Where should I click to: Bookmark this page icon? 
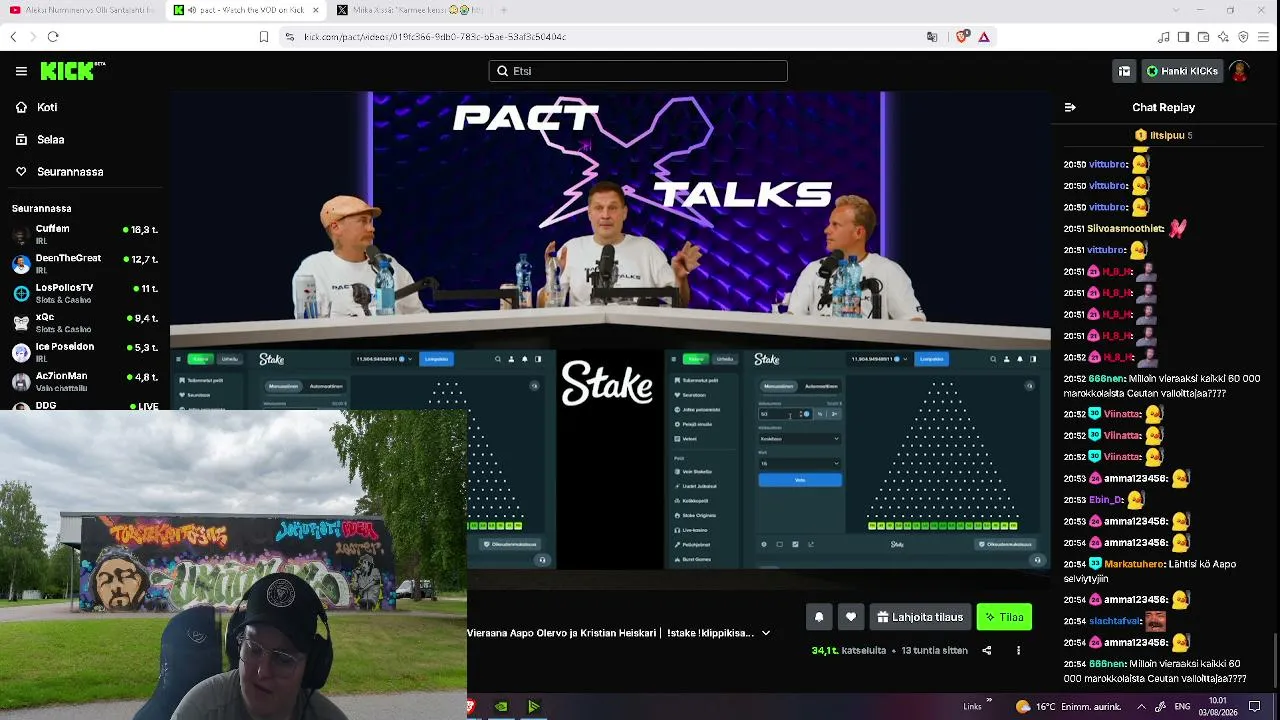coord(264,37)
